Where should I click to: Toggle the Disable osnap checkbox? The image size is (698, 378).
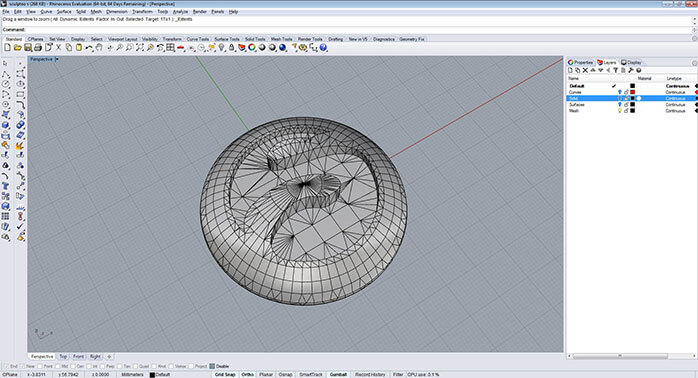212,366
